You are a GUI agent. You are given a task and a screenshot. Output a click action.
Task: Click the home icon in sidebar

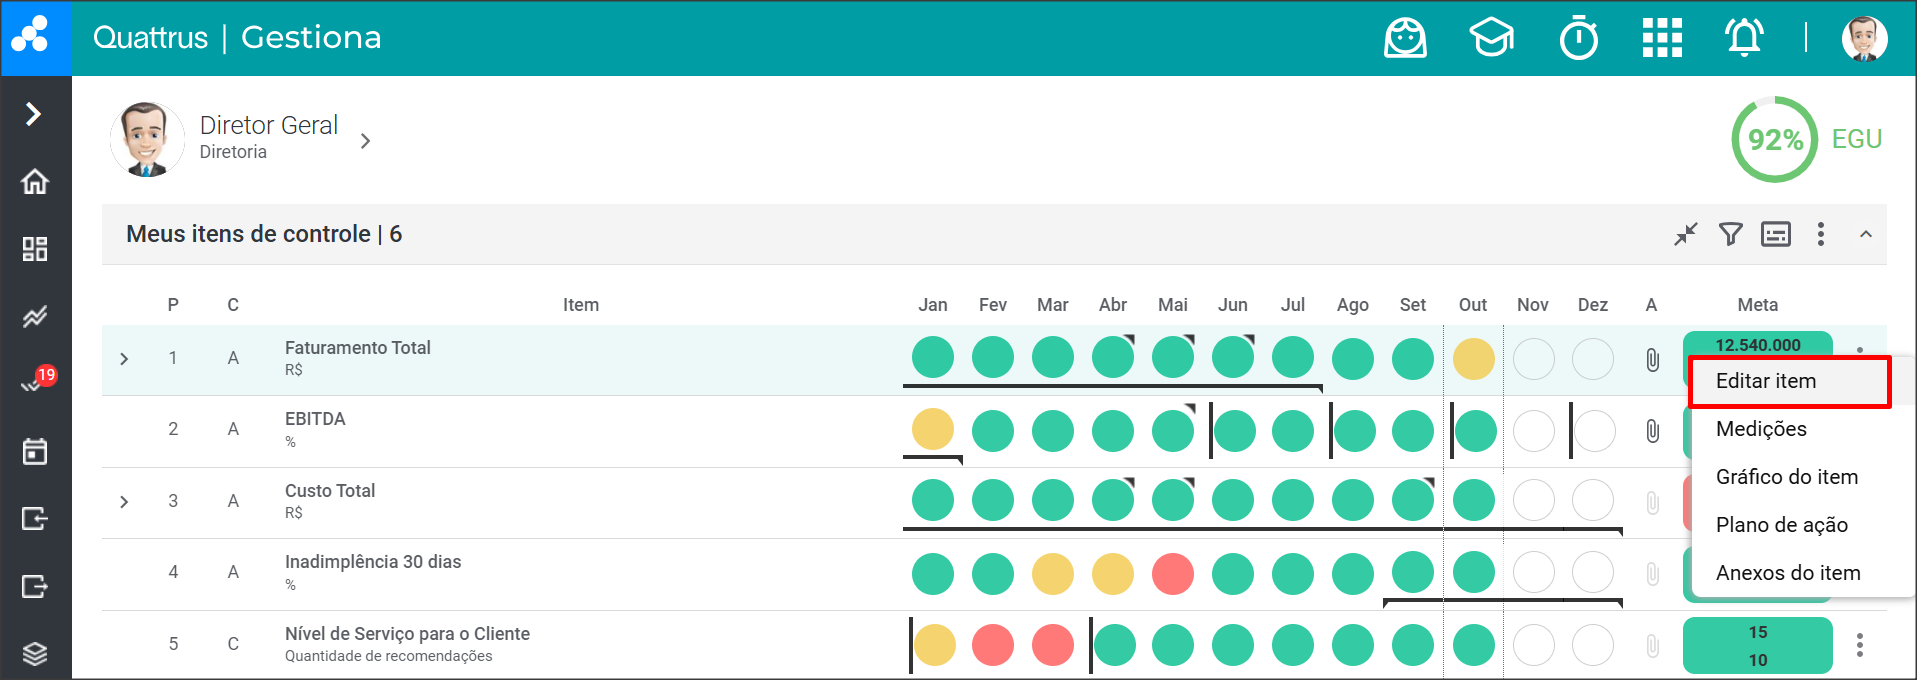[x=35, y=182]
